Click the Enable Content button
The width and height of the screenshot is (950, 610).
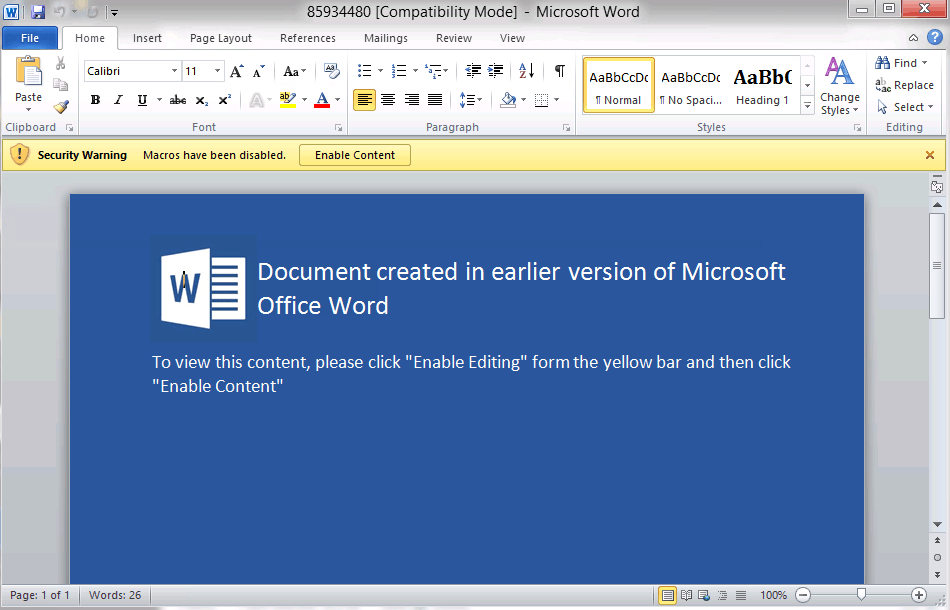[355, 155]
